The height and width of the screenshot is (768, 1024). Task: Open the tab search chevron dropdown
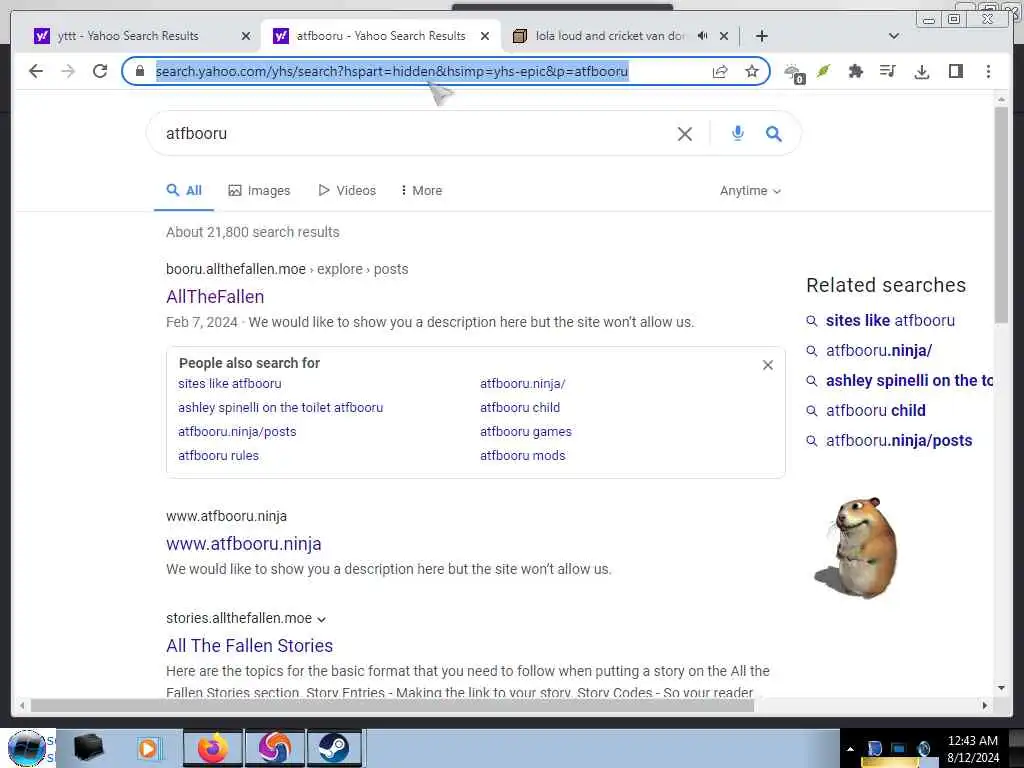pyautogui.click(x=894, y=36)
